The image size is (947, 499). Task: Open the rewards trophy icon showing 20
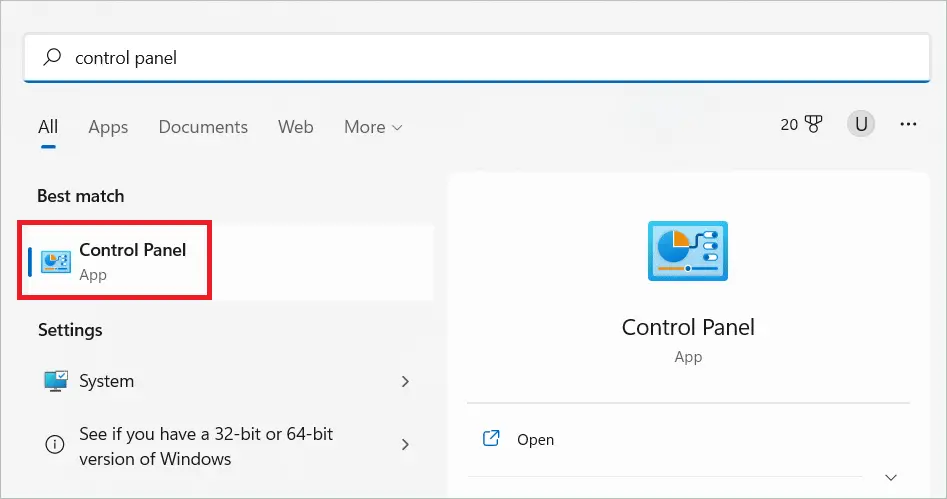pyautogui.click(x=801, y=124)
